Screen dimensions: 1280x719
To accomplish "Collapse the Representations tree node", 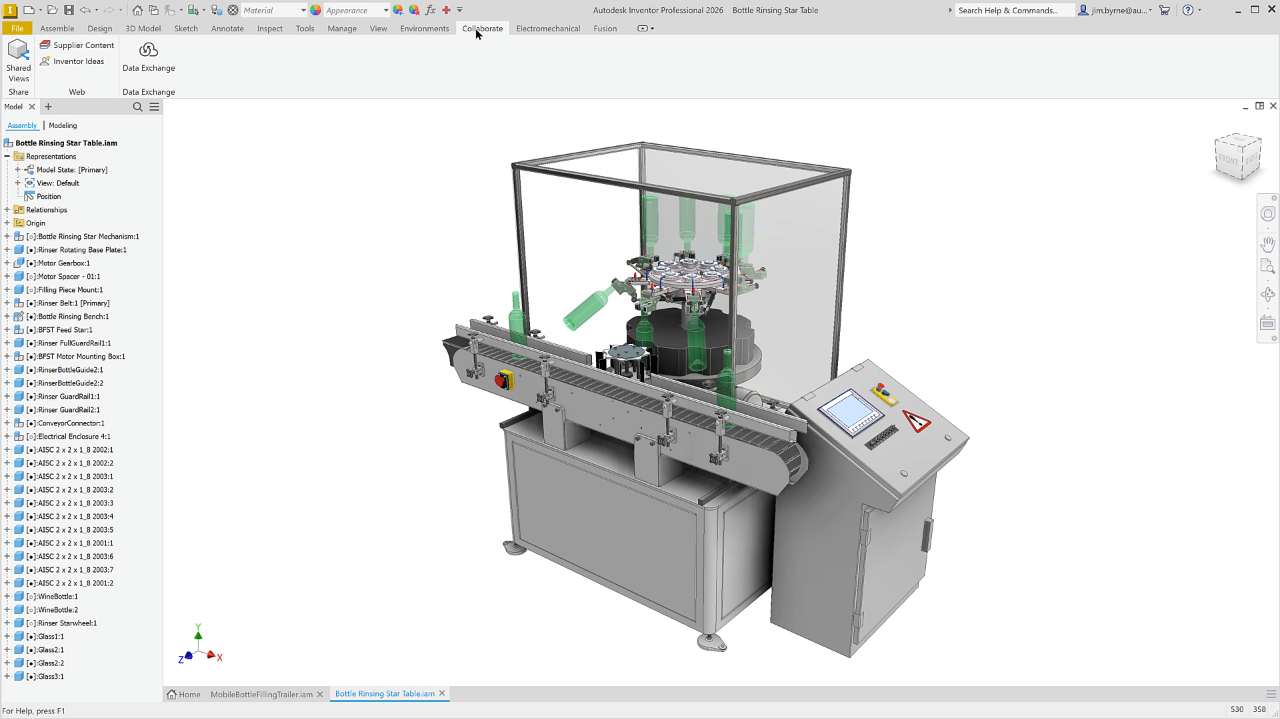I will 7,157.
